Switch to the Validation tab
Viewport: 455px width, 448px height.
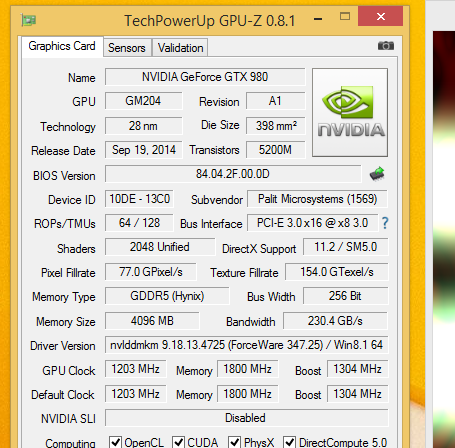click(180, 48)
